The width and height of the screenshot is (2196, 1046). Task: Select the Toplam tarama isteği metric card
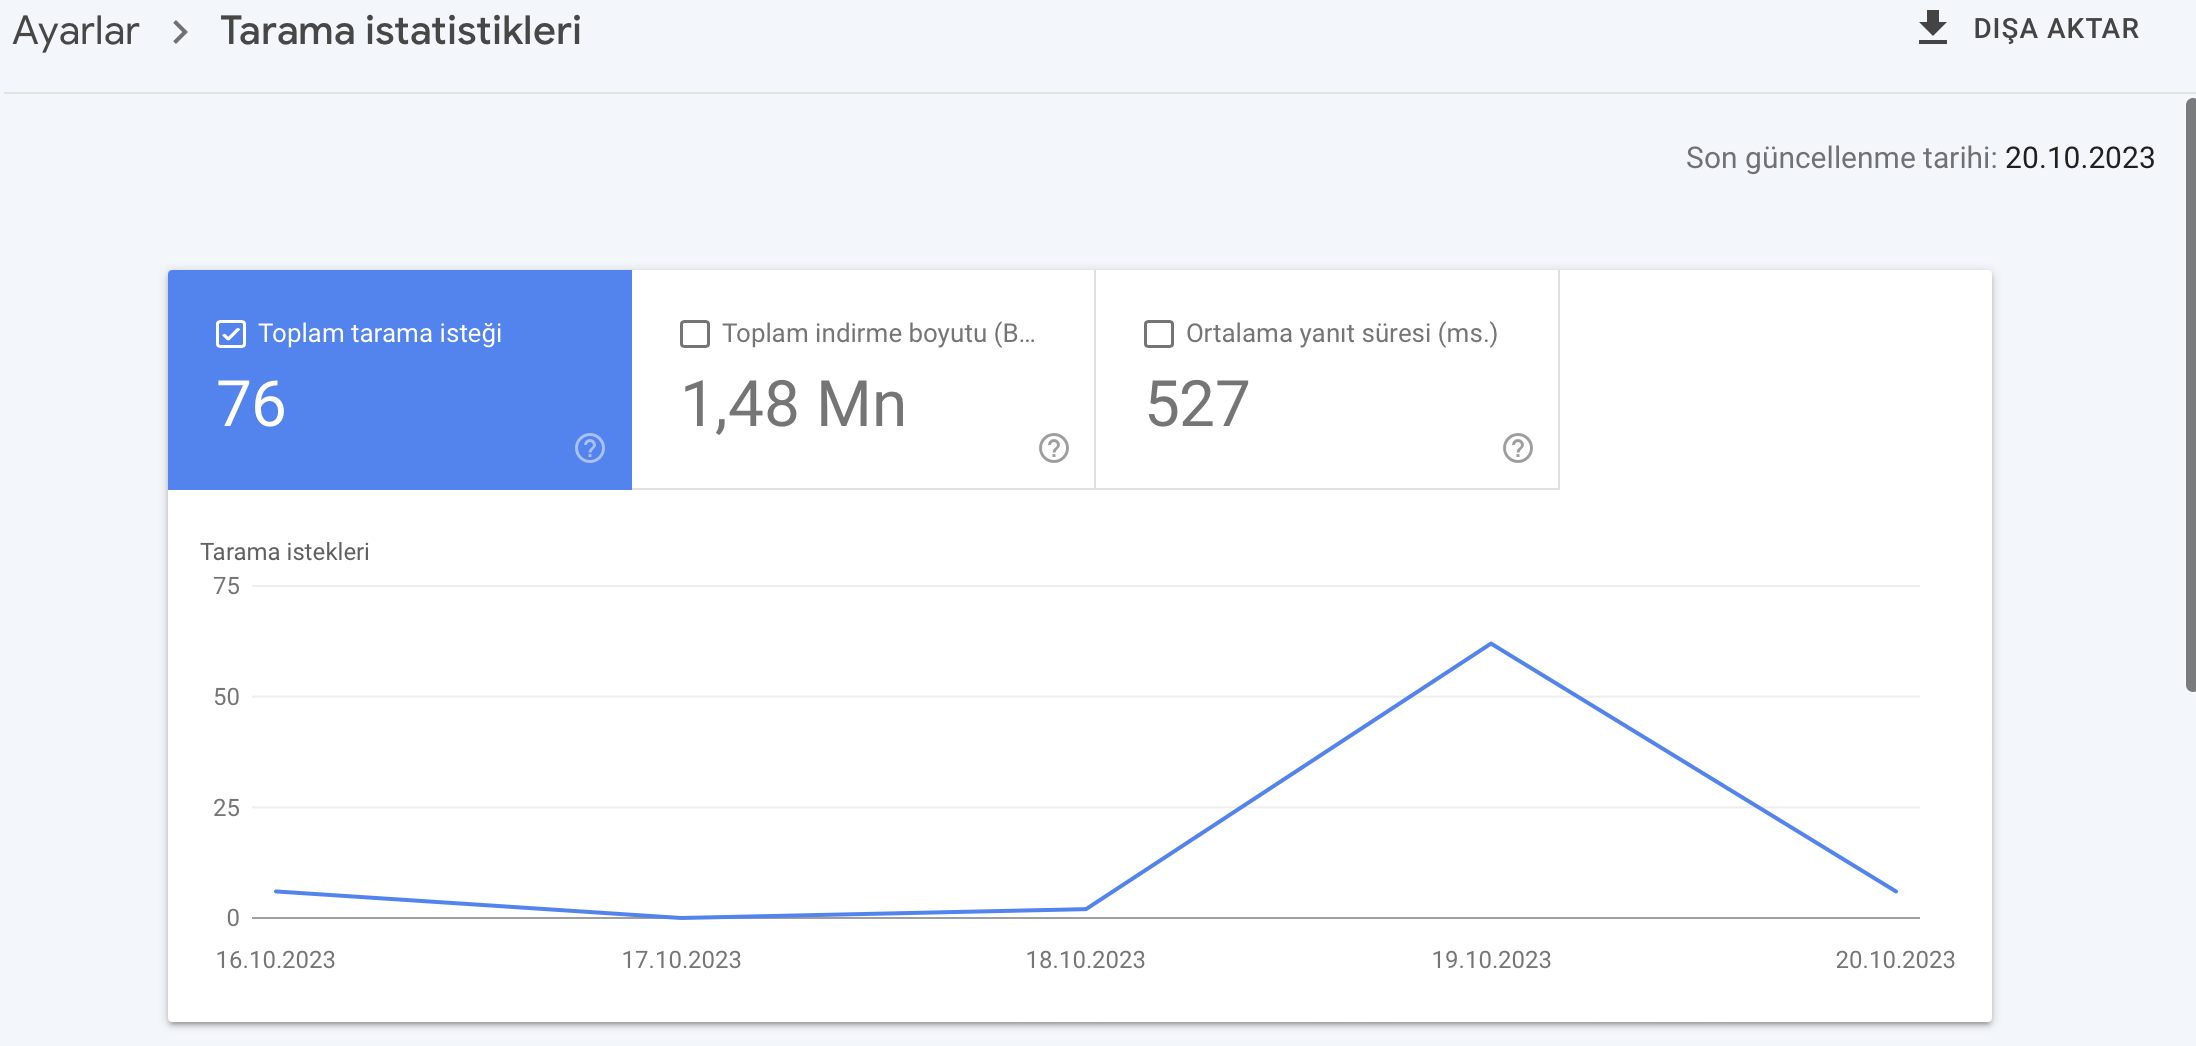pyautogui.click(x=400, y=380)
